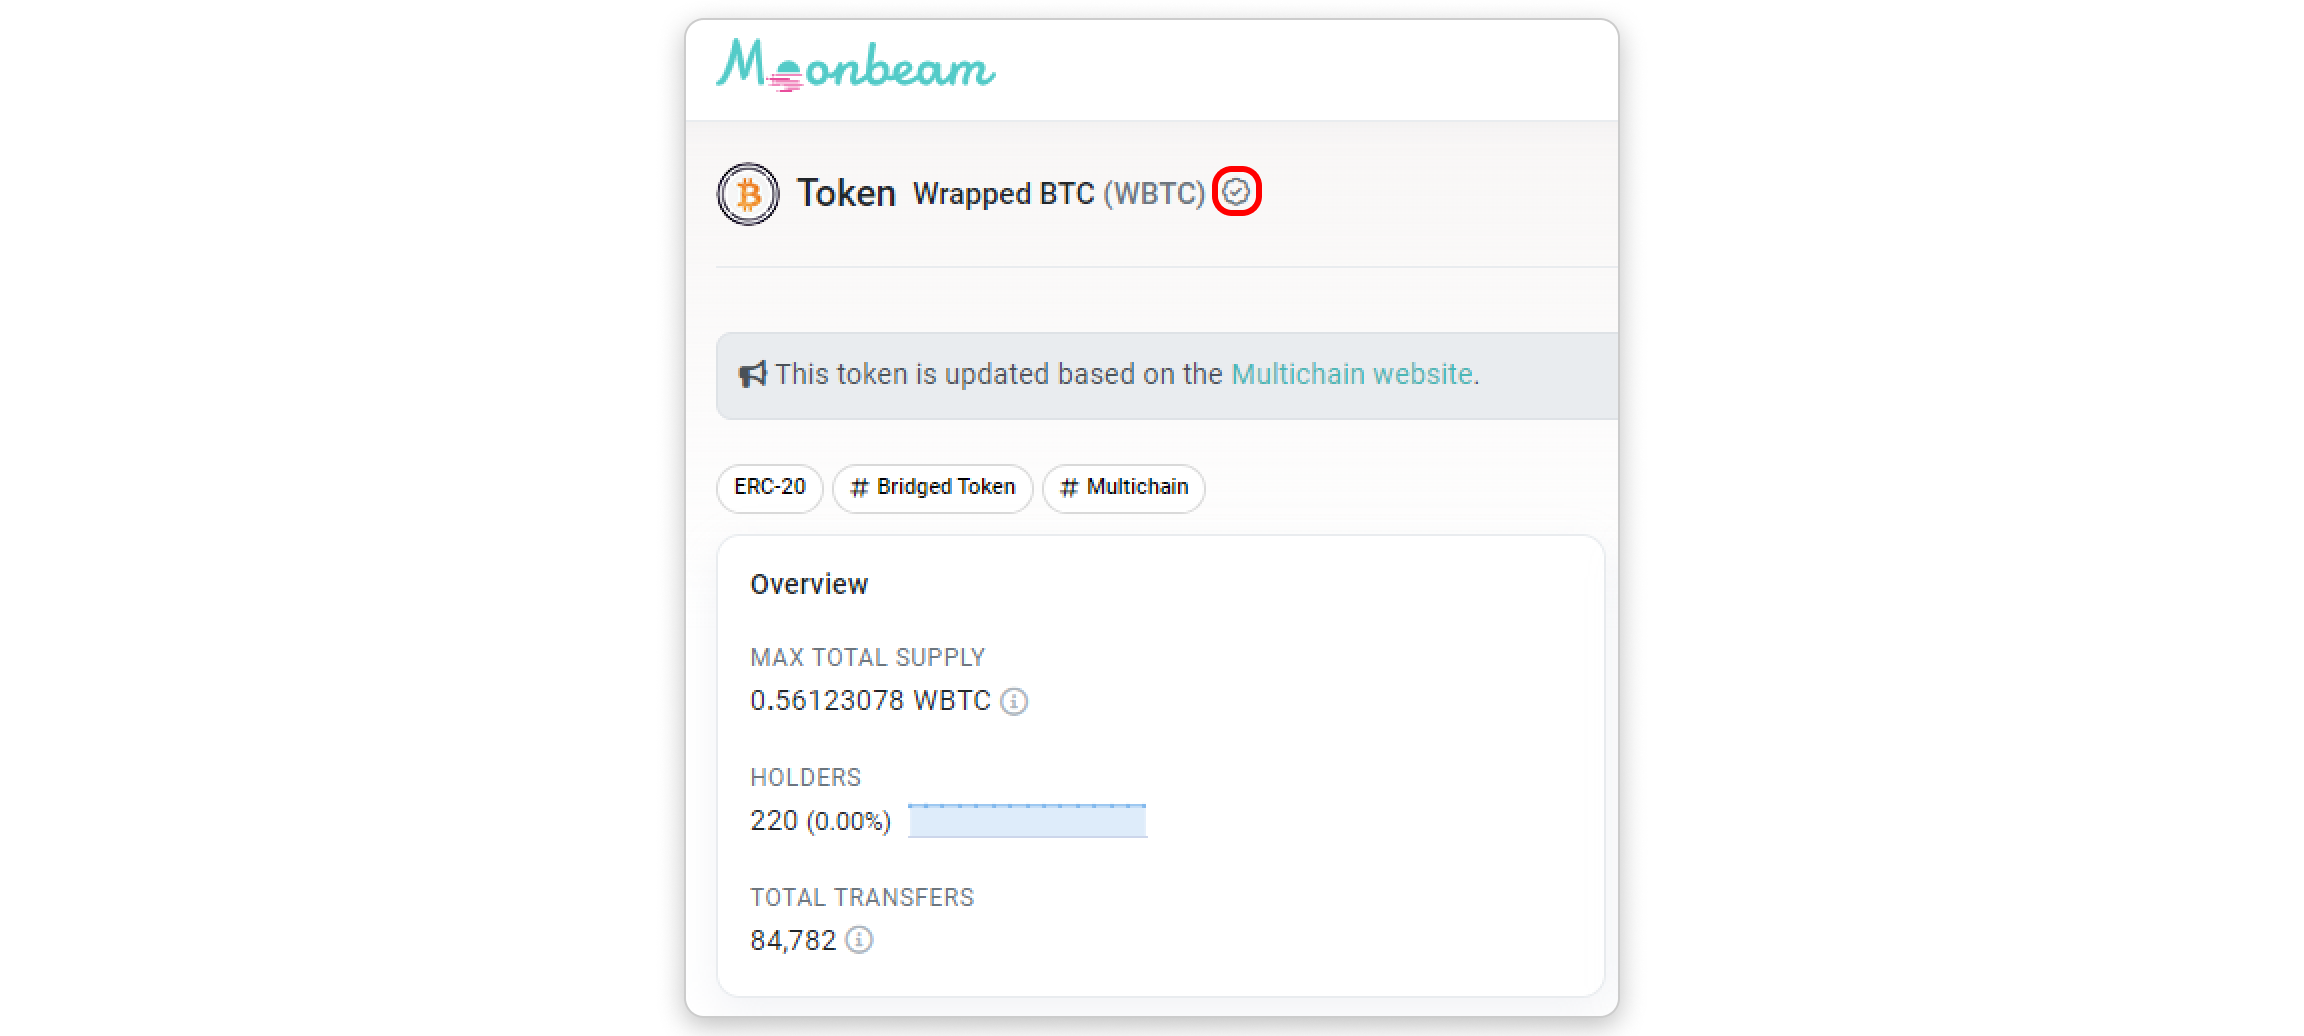Click the 0.56123078 WBTC supply value
The height and width of the screenshot is (1036, 2304).
click(870, 700)
